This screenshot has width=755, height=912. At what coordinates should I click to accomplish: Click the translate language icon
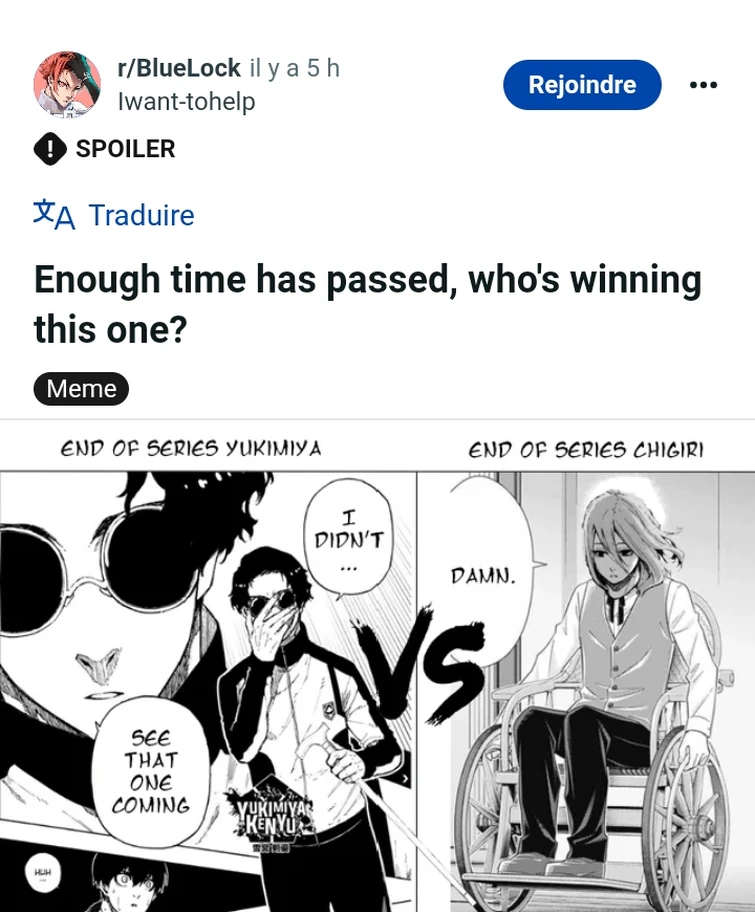[x=54, y=215]
